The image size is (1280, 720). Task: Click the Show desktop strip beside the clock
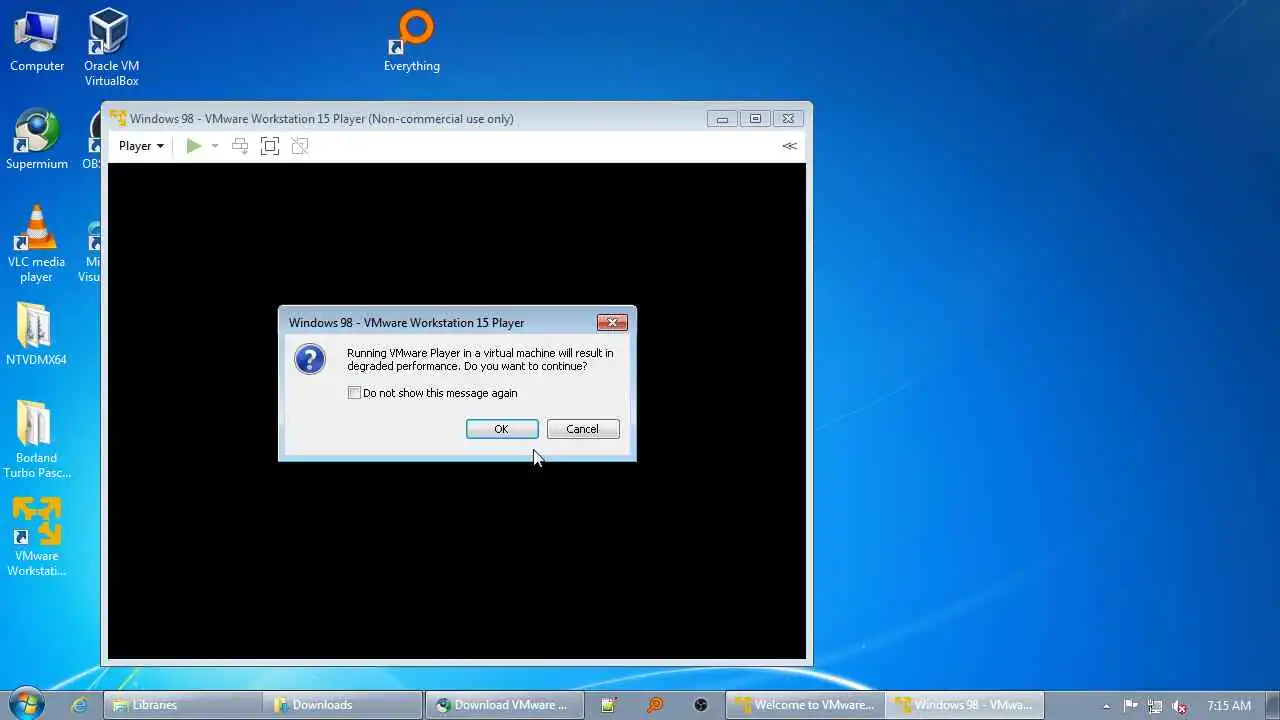point(1272,705)
